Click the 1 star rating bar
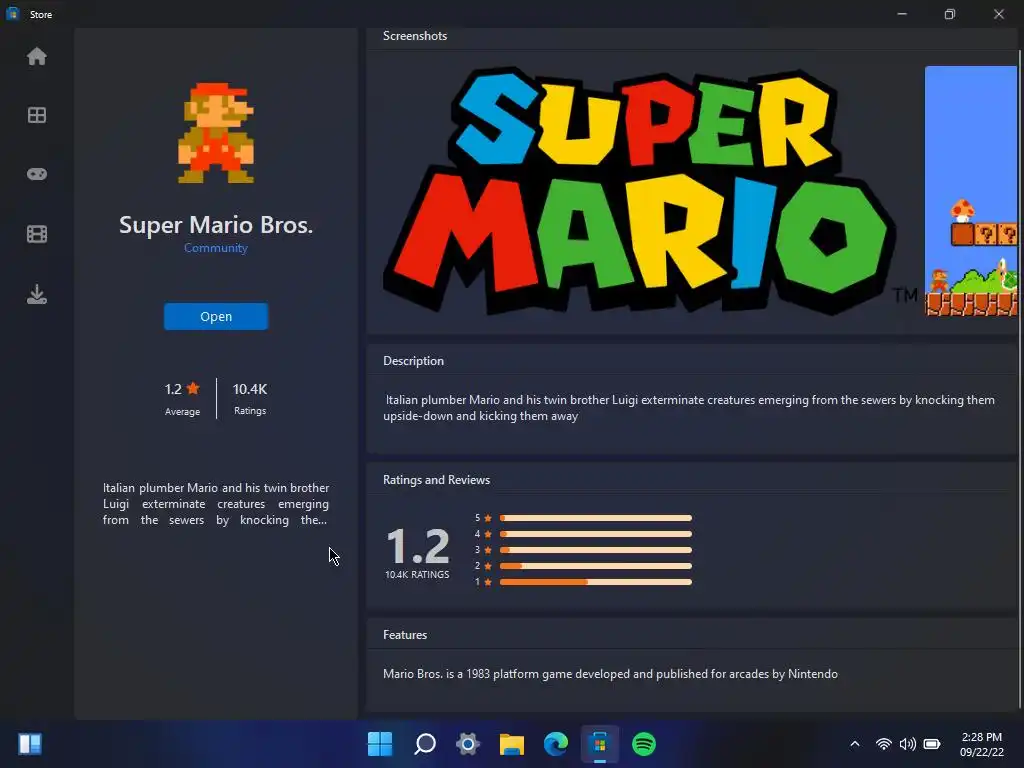The height and width of the screenshot is (768, 1024). click(596, 582)
